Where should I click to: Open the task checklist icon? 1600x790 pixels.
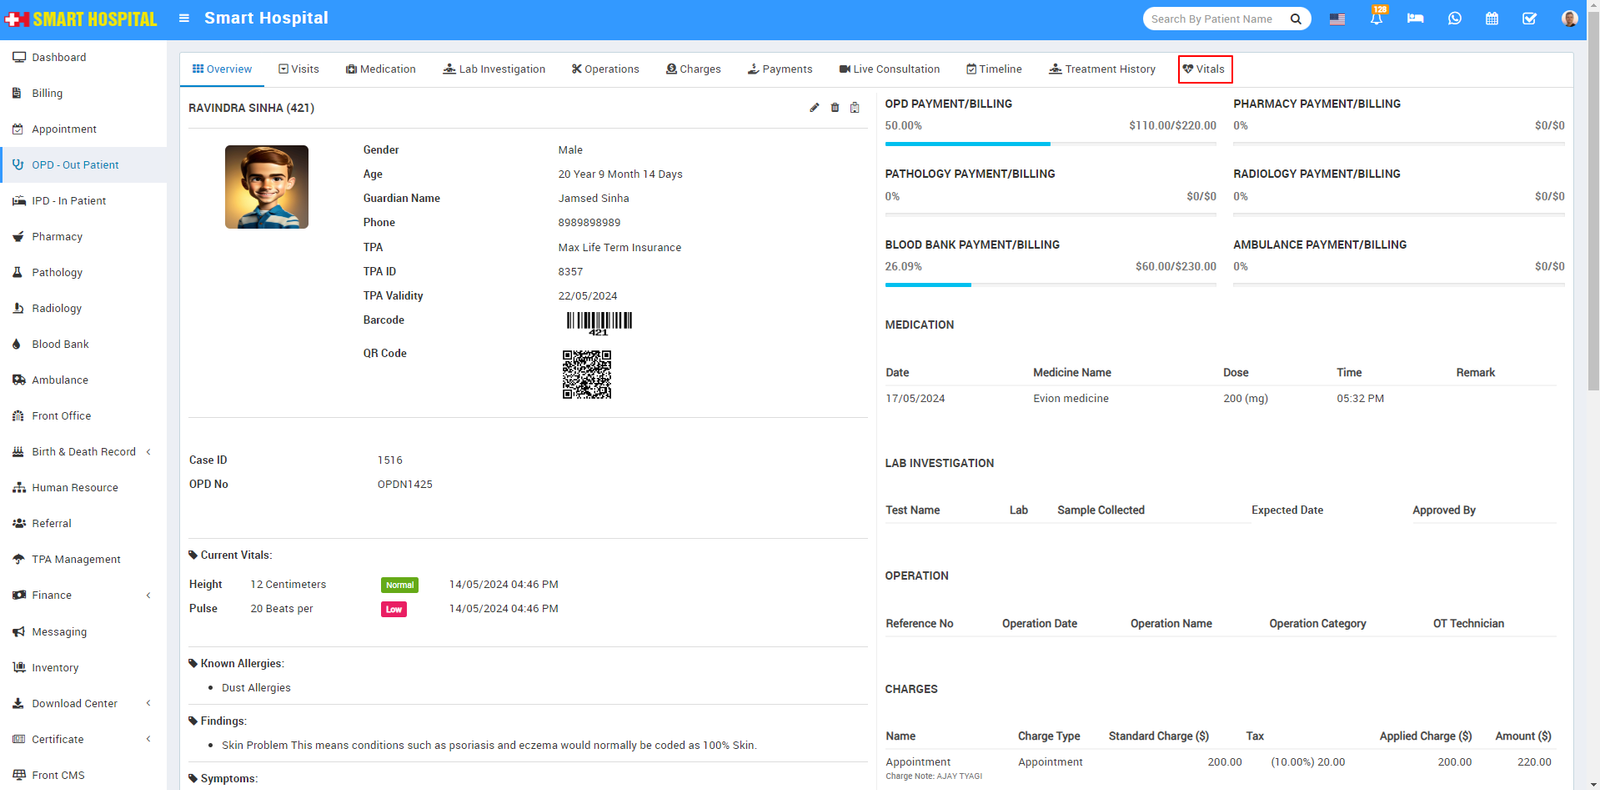click(1529, 19)
